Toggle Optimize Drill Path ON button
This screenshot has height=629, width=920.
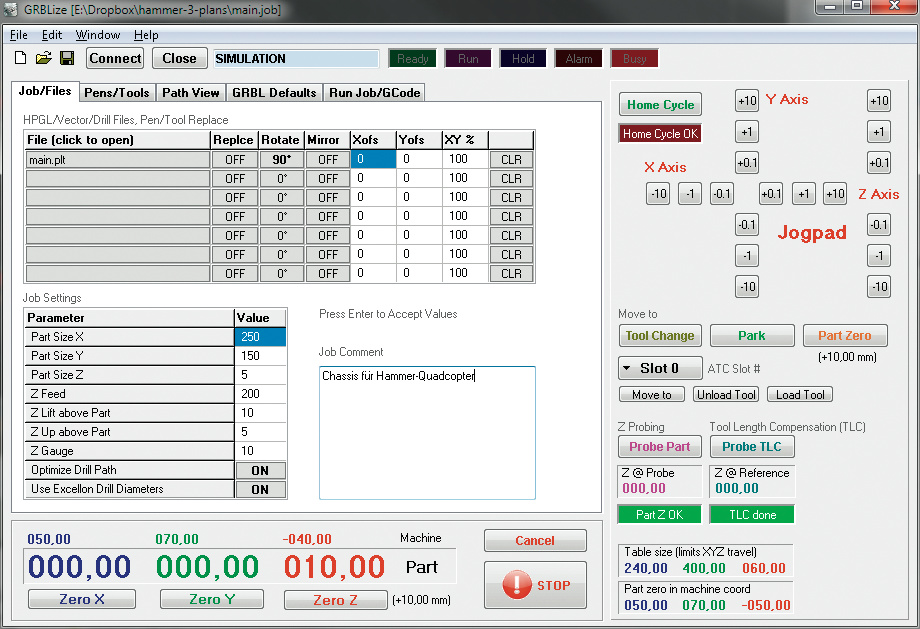(x=260, y=470)
